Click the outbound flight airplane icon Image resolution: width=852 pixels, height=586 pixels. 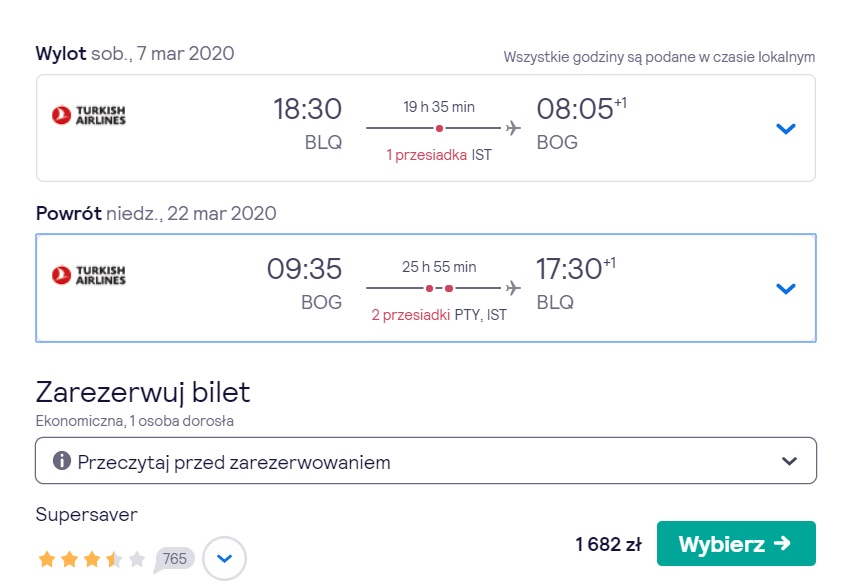[513, 128]
